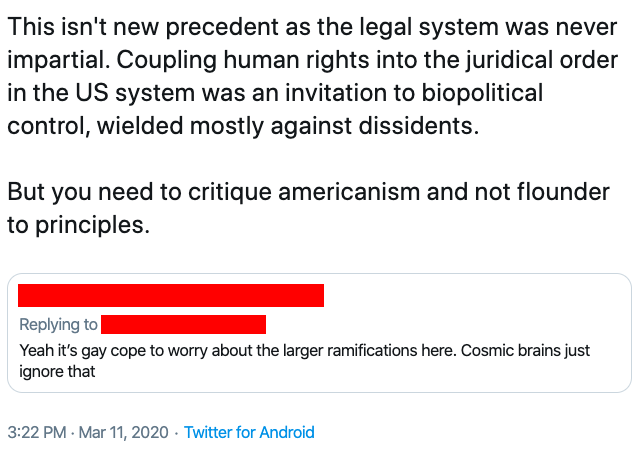Click the 'Replying to' label
638x450 pixels.
pos(58,324)
